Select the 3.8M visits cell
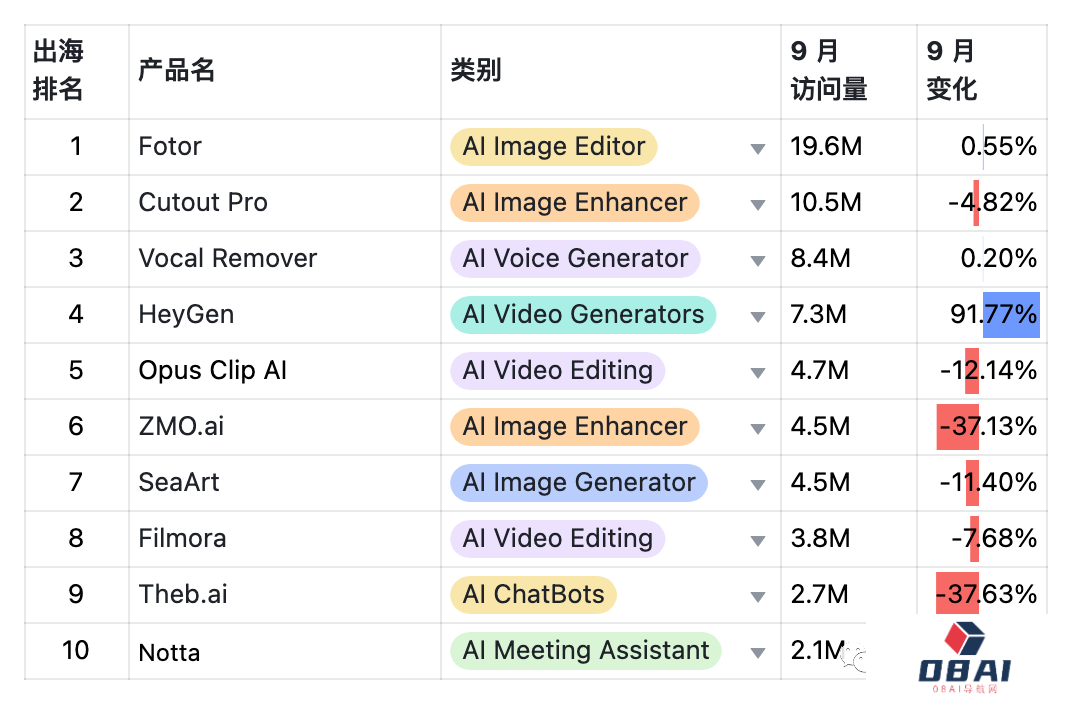 [x=849, y=539]
